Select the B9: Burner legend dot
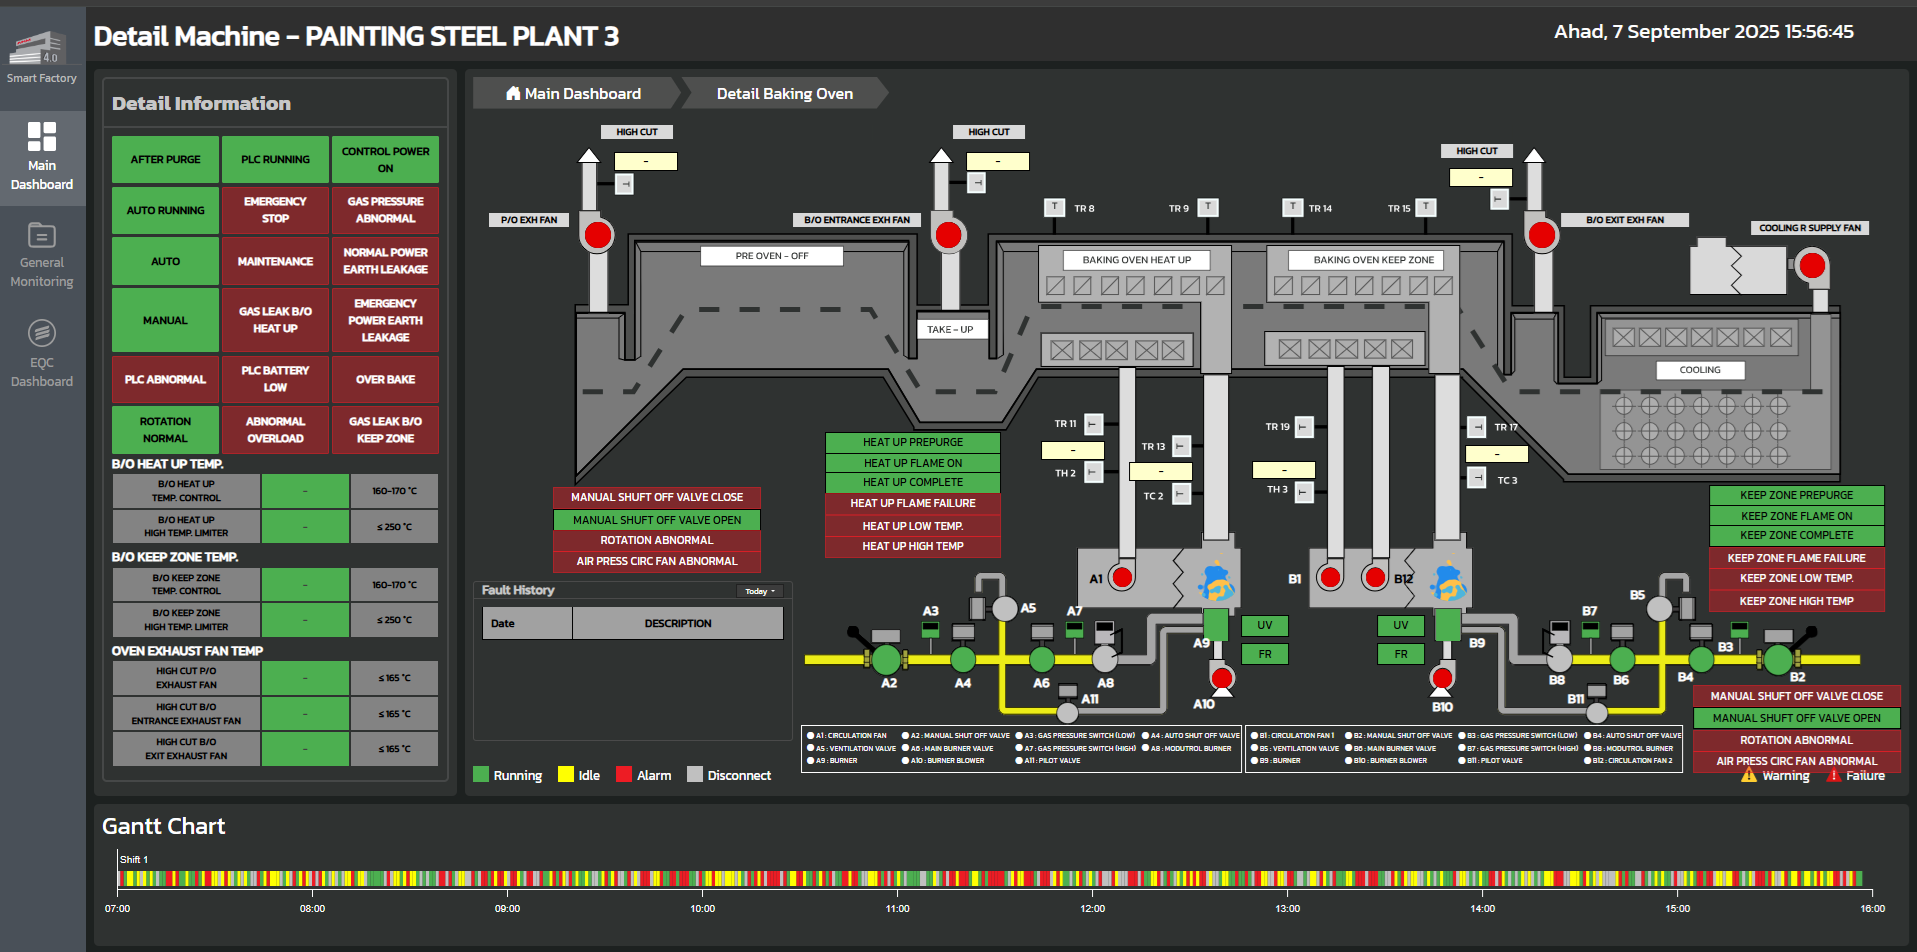 [1254, 761]
